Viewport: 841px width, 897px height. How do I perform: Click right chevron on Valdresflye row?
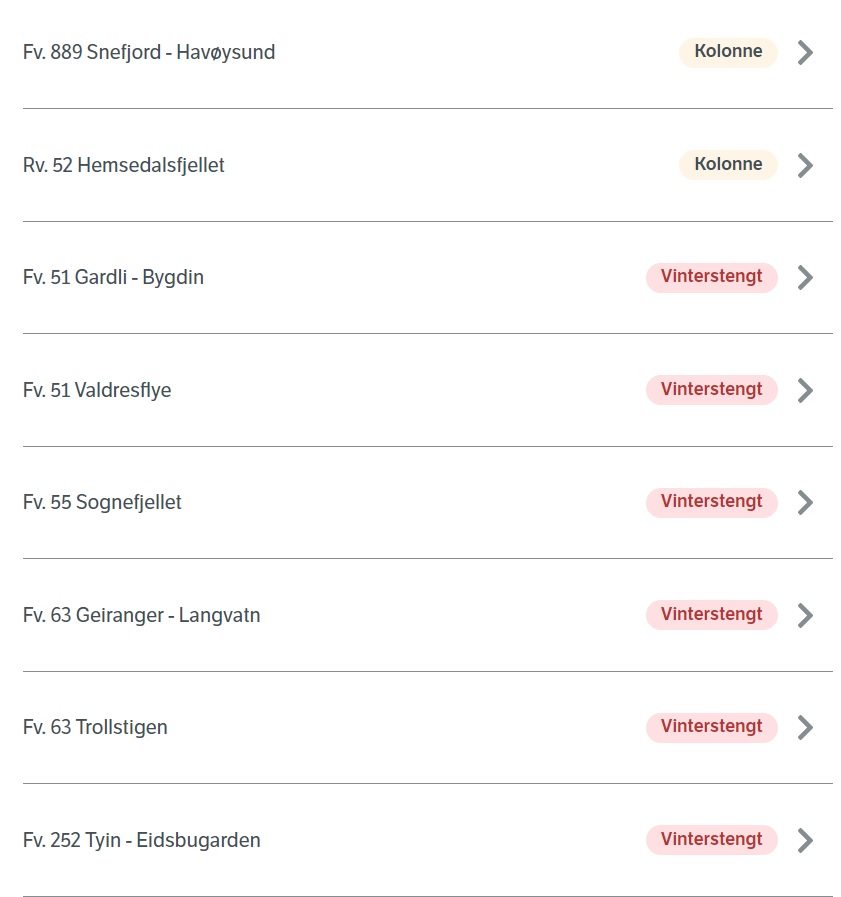pos(805,390)
